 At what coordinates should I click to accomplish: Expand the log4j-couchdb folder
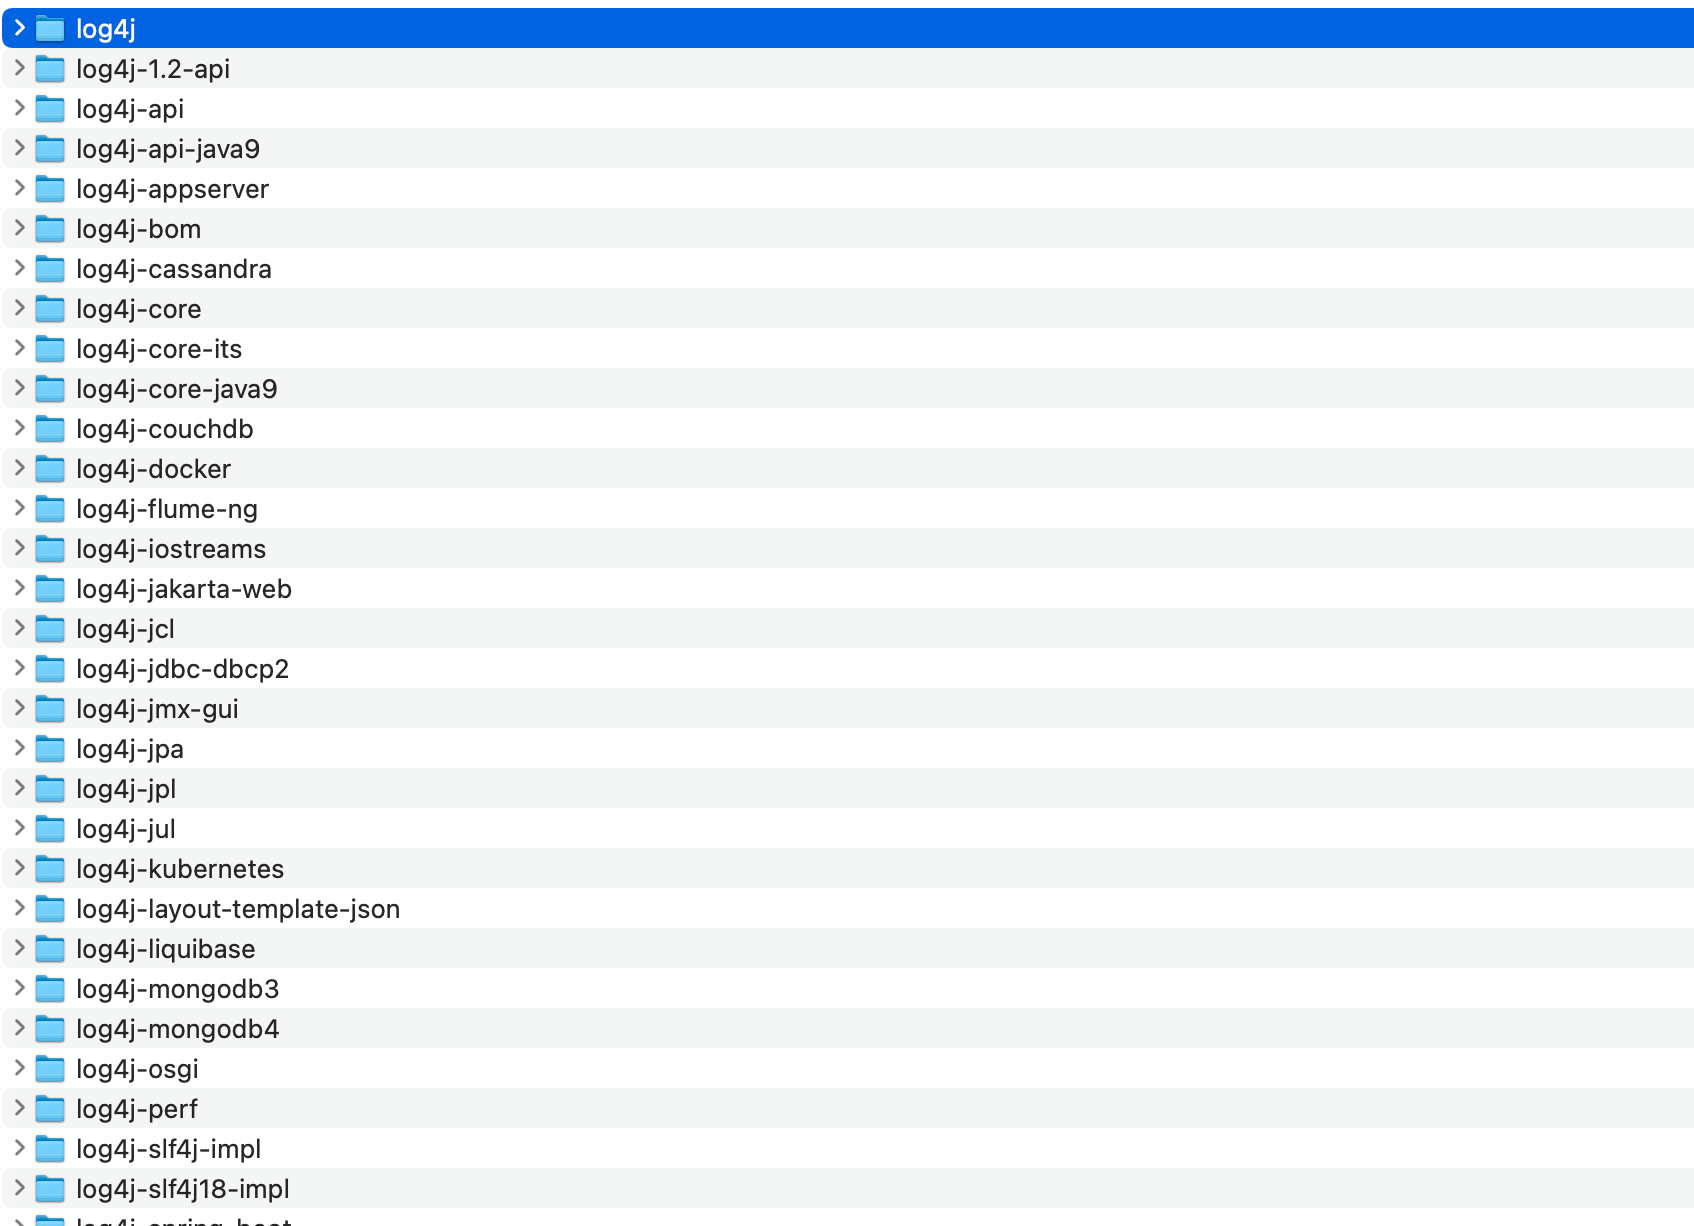pyautogui.click(x=18, y=429)
